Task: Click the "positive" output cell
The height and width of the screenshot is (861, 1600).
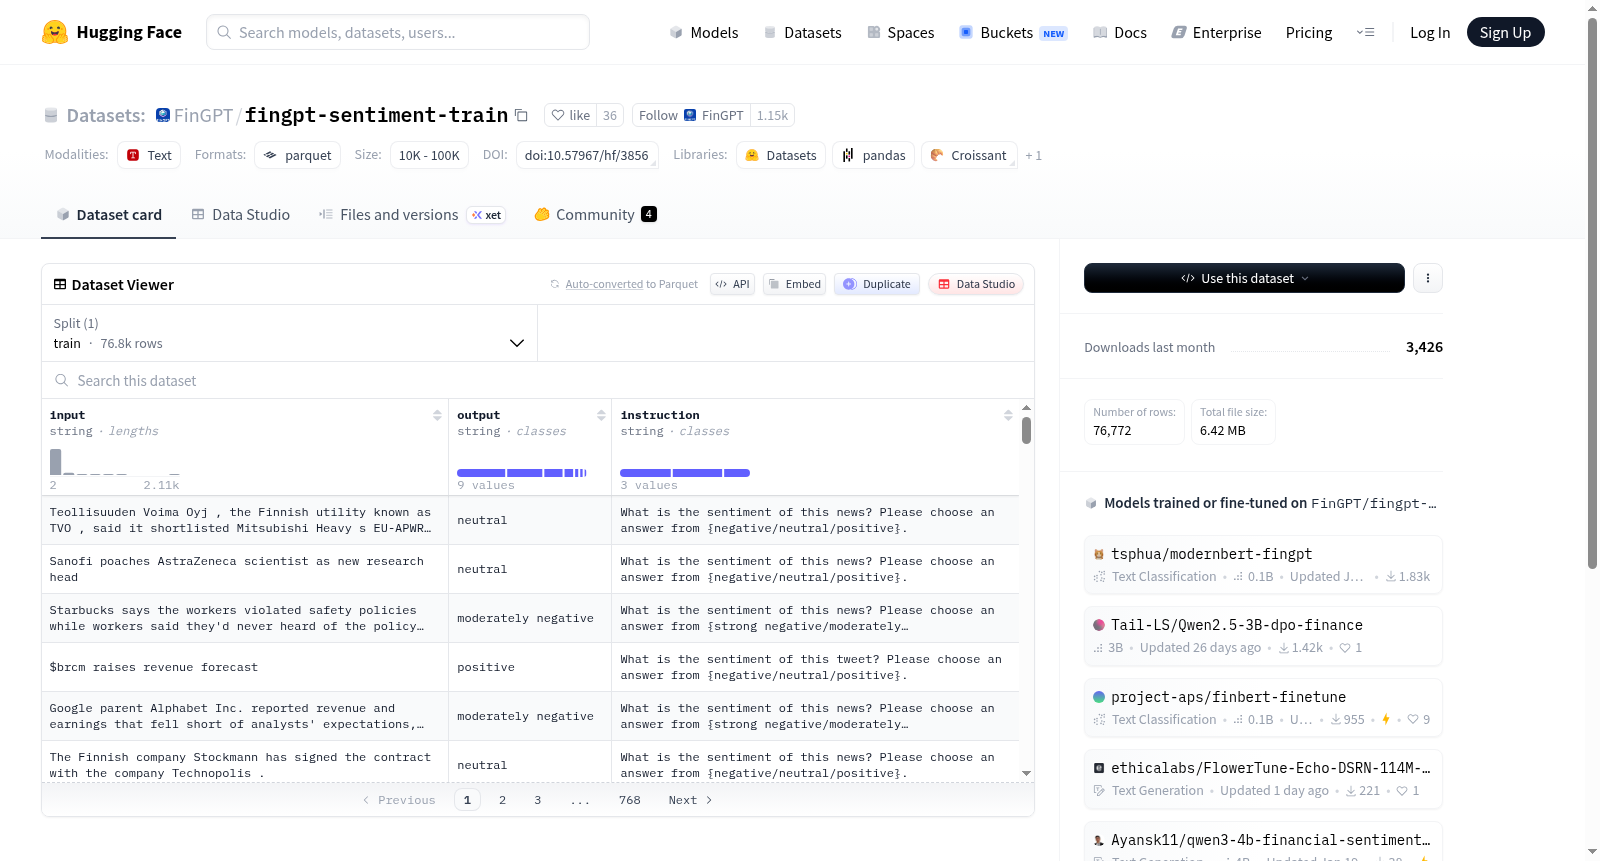Action: pos(530,667)
